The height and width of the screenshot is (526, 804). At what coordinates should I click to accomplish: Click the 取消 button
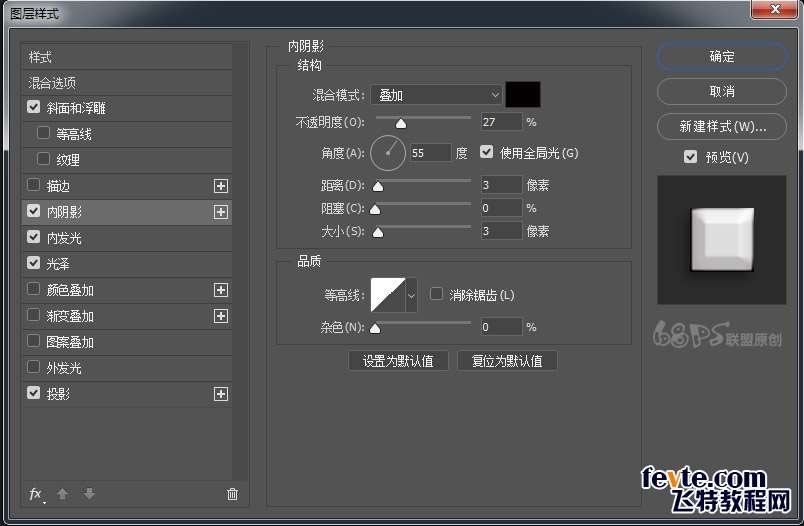coord(721,91)
